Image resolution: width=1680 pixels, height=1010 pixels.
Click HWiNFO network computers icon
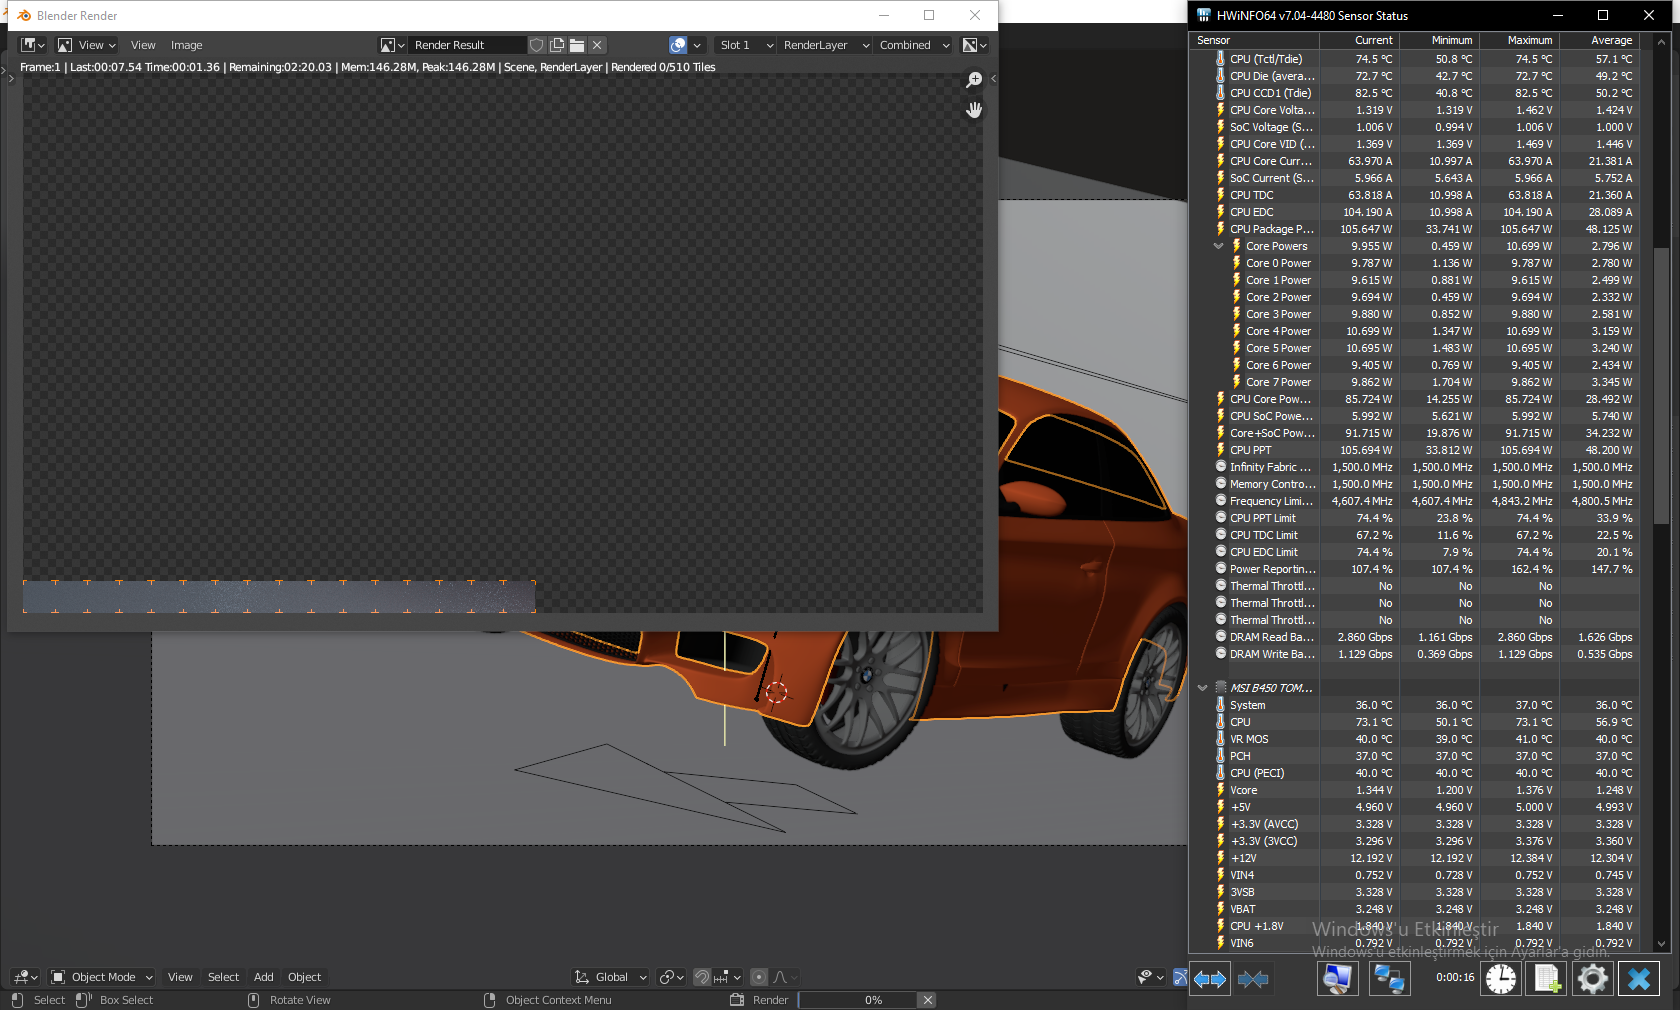click(x=1389, y=978)
